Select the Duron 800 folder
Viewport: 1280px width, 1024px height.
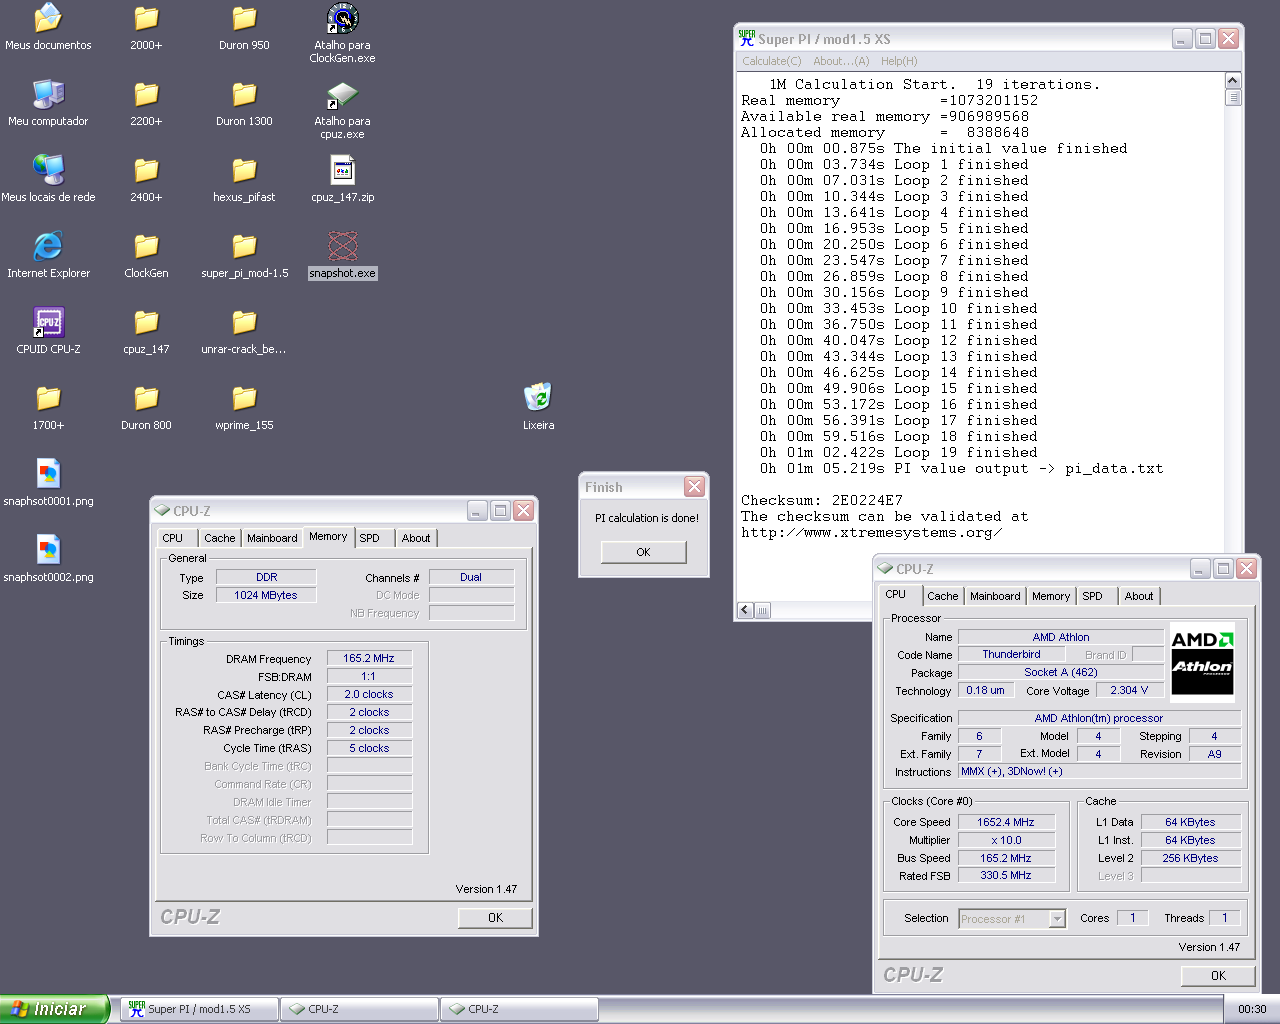[x=146, y=407]
